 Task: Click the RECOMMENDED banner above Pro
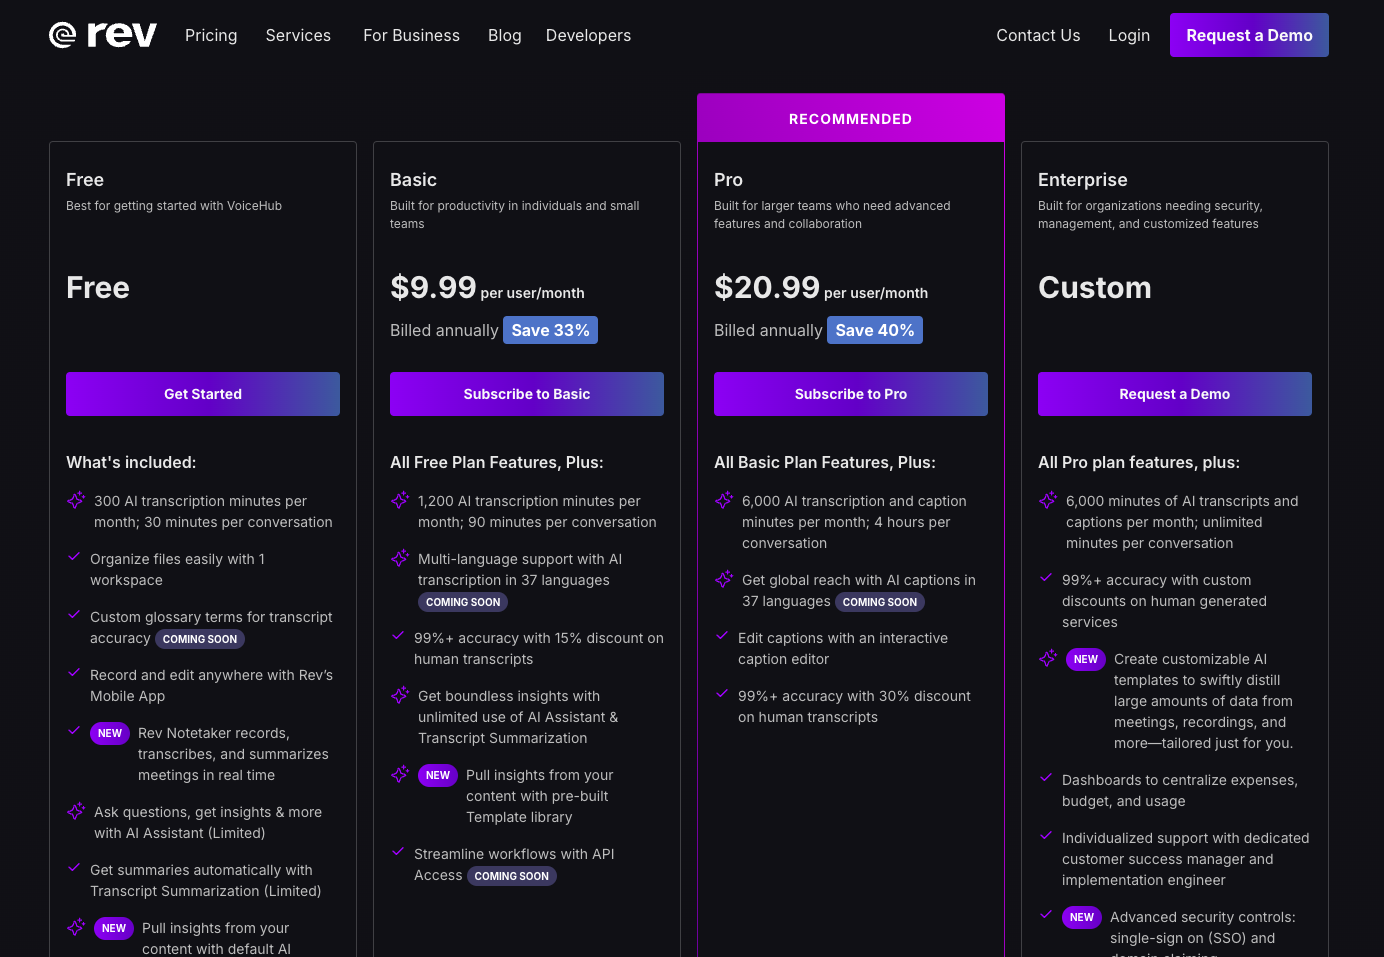point(851,118)
